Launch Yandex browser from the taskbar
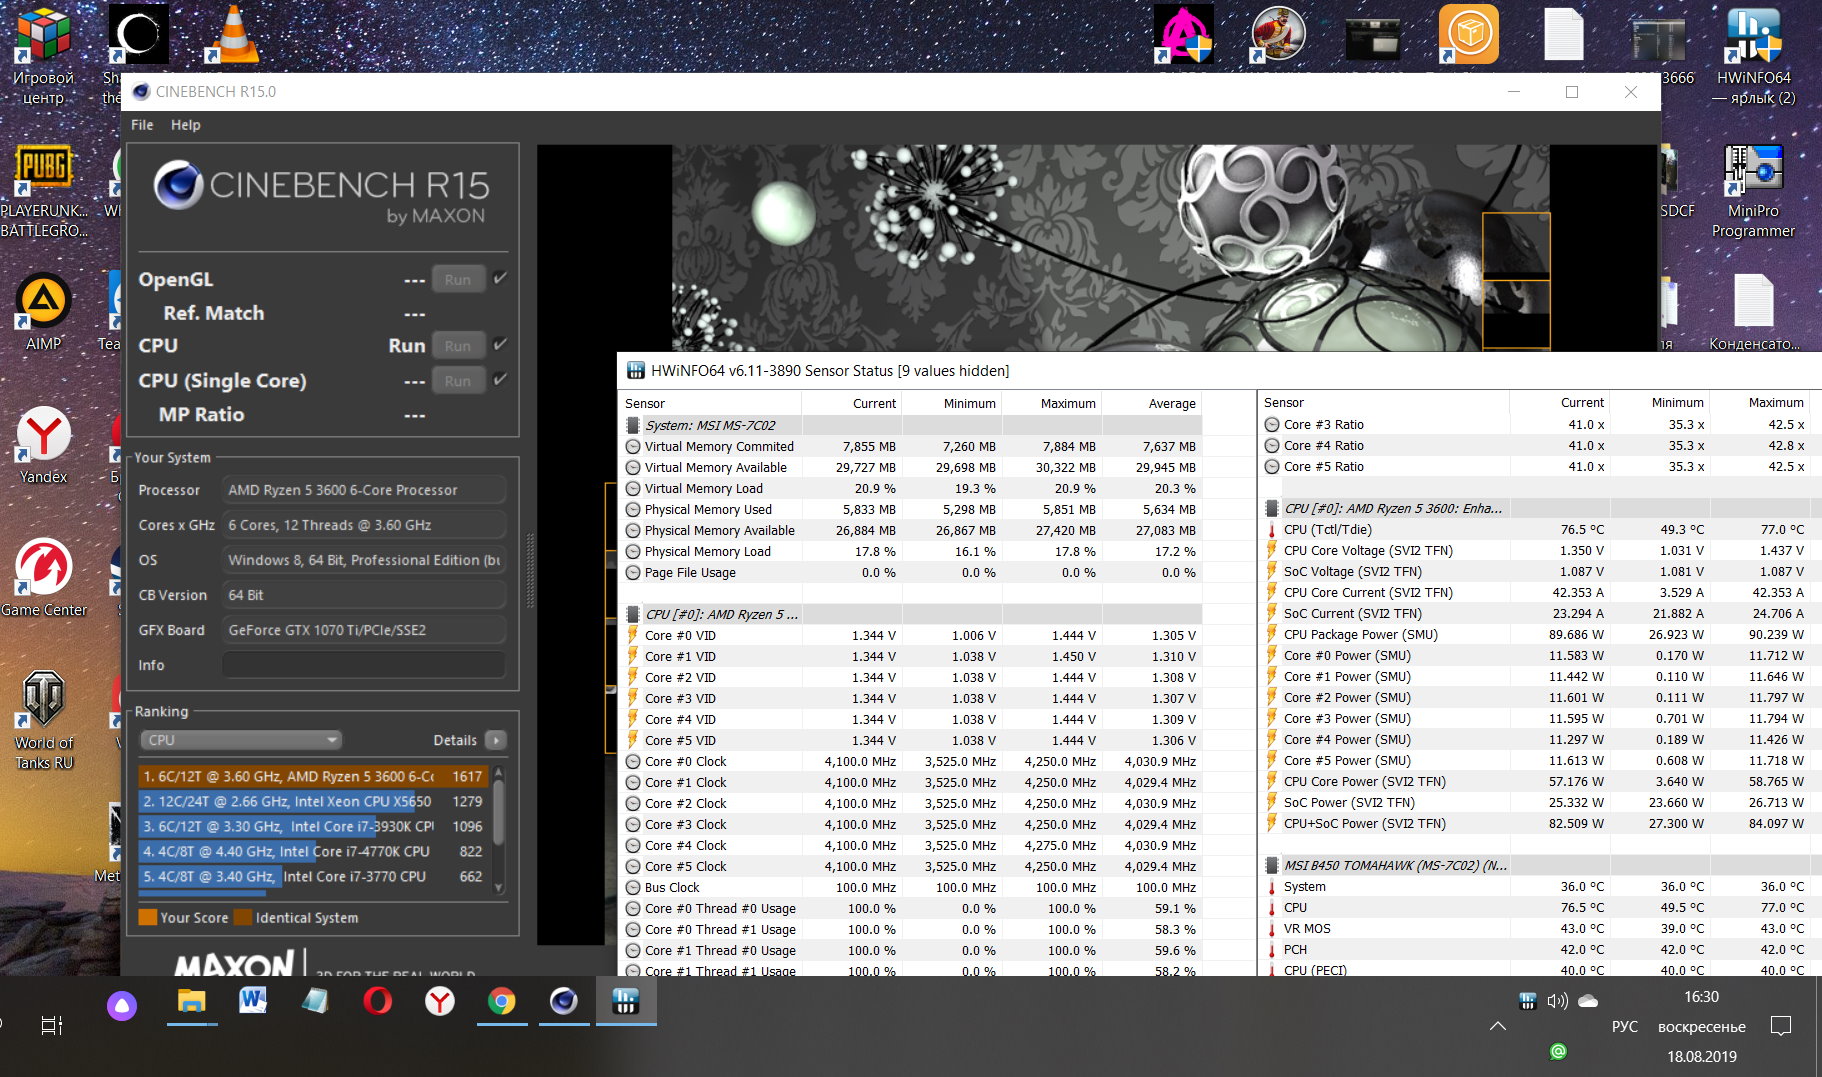Viewport: 1822px width, 1077px height. (439, 1001)
